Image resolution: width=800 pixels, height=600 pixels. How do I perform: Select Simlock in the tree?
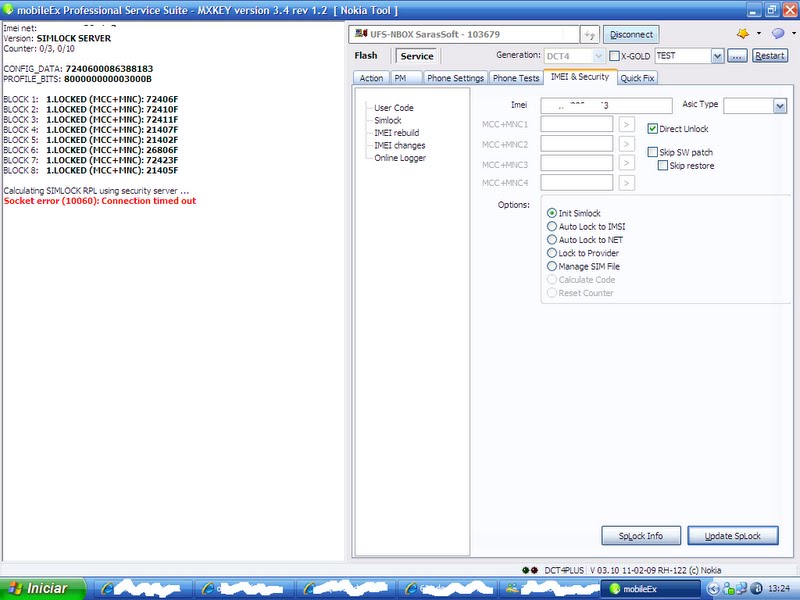[x=388, y=120]
